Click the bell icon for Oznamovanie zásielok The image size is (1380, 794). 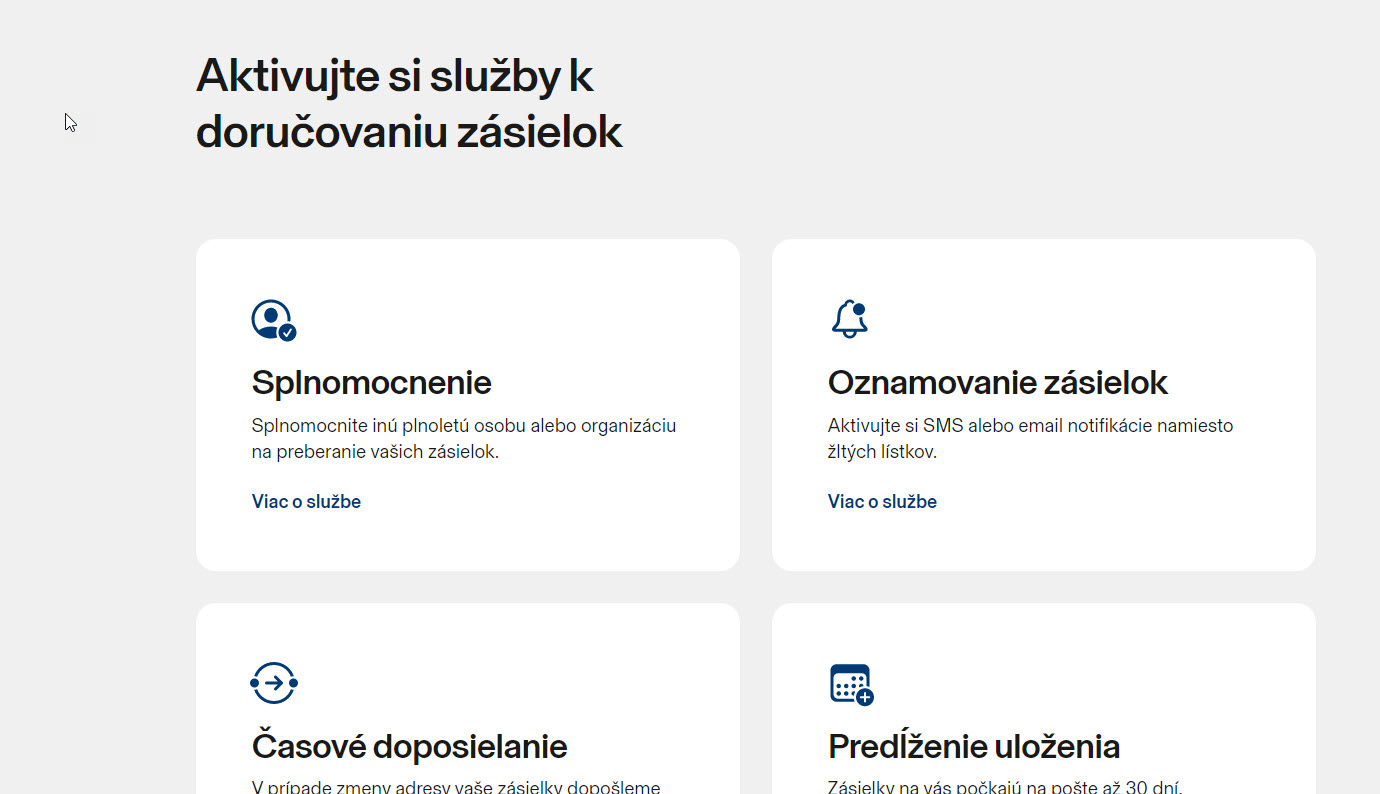(x=849, y=320)
